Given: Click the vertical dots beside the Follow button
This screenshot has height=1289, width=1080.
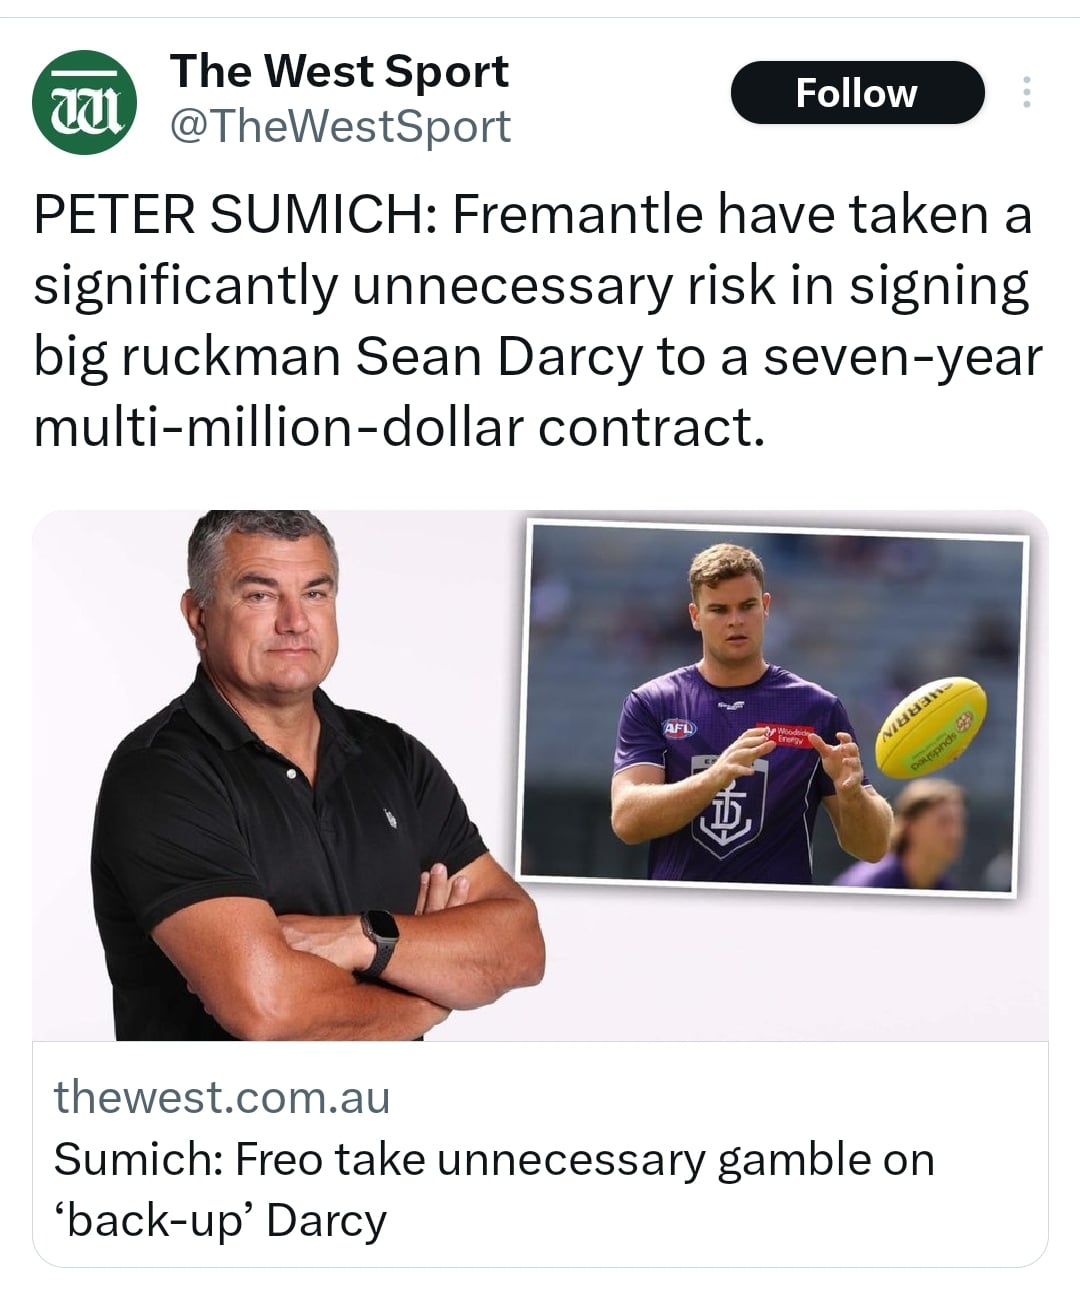Looking at the screenshot, I should click(1028, 92).
